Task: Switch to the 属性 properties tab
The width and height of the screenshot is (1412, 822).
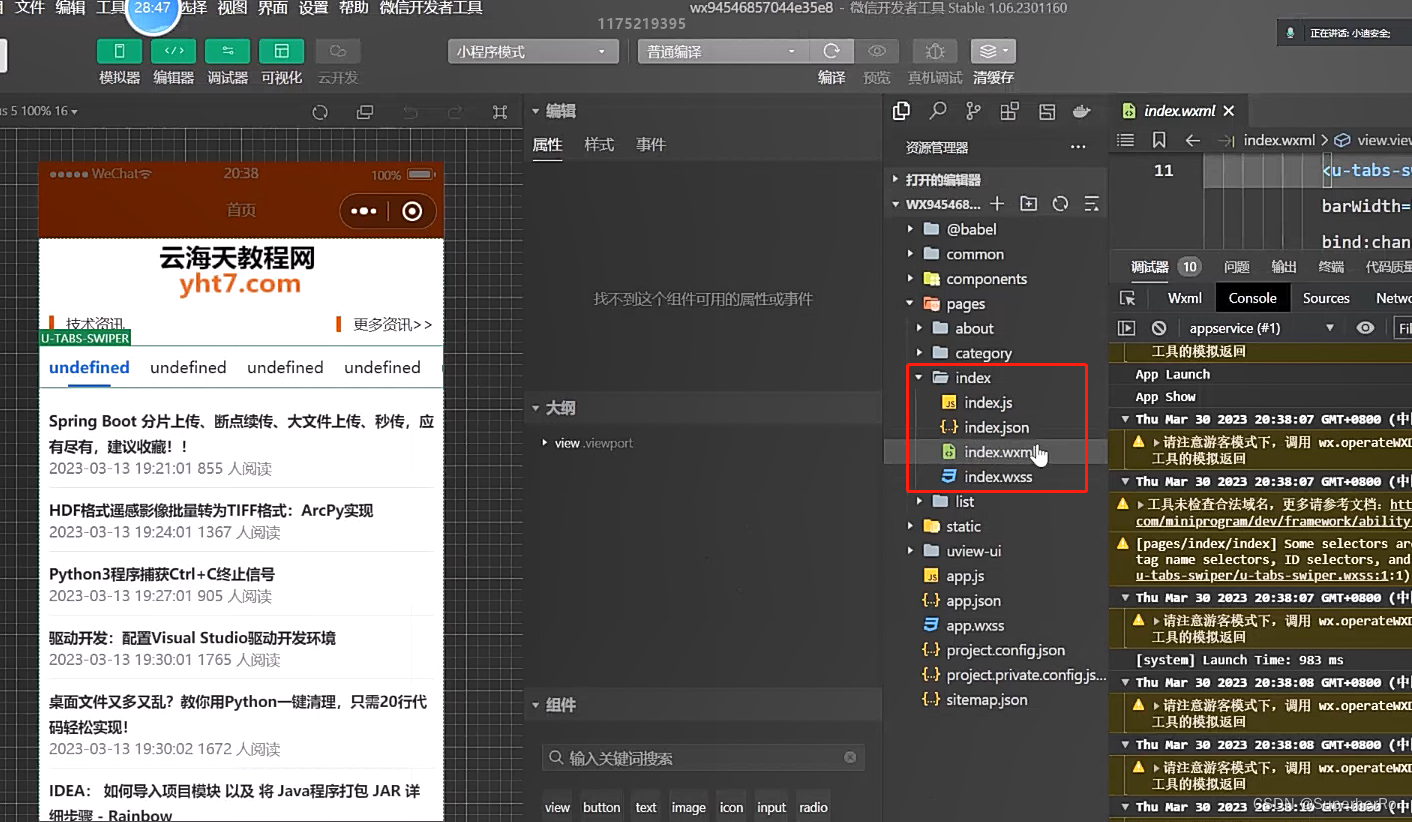Action: (x=547, y=145)
